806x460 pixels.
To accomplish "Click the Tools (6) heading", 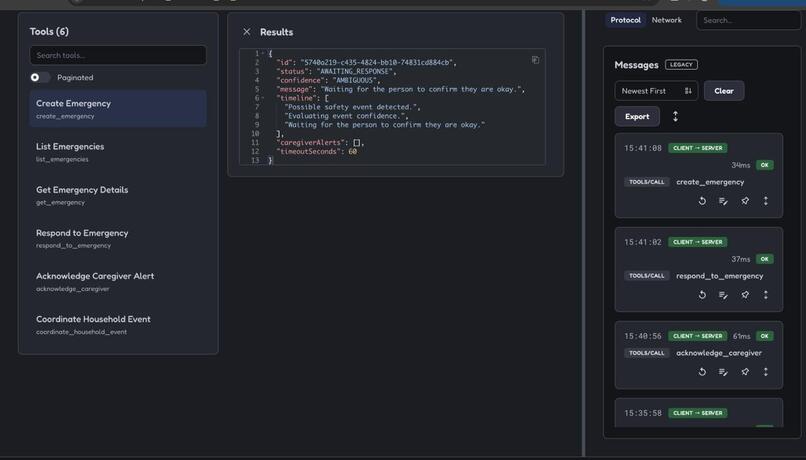I will pos(49,32).
